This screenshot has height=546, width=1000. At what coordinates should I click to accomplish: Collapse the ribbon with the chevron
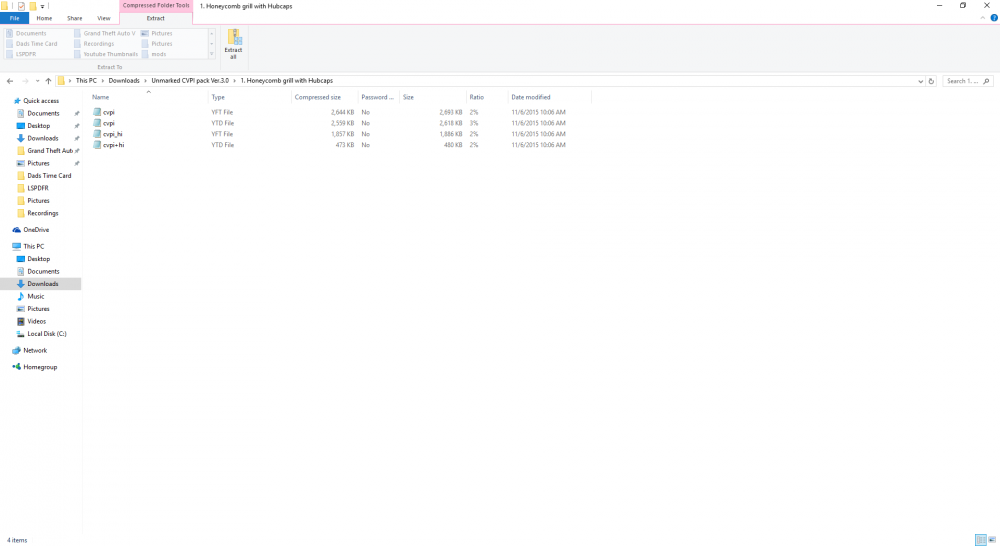click(x=983, y=18)
